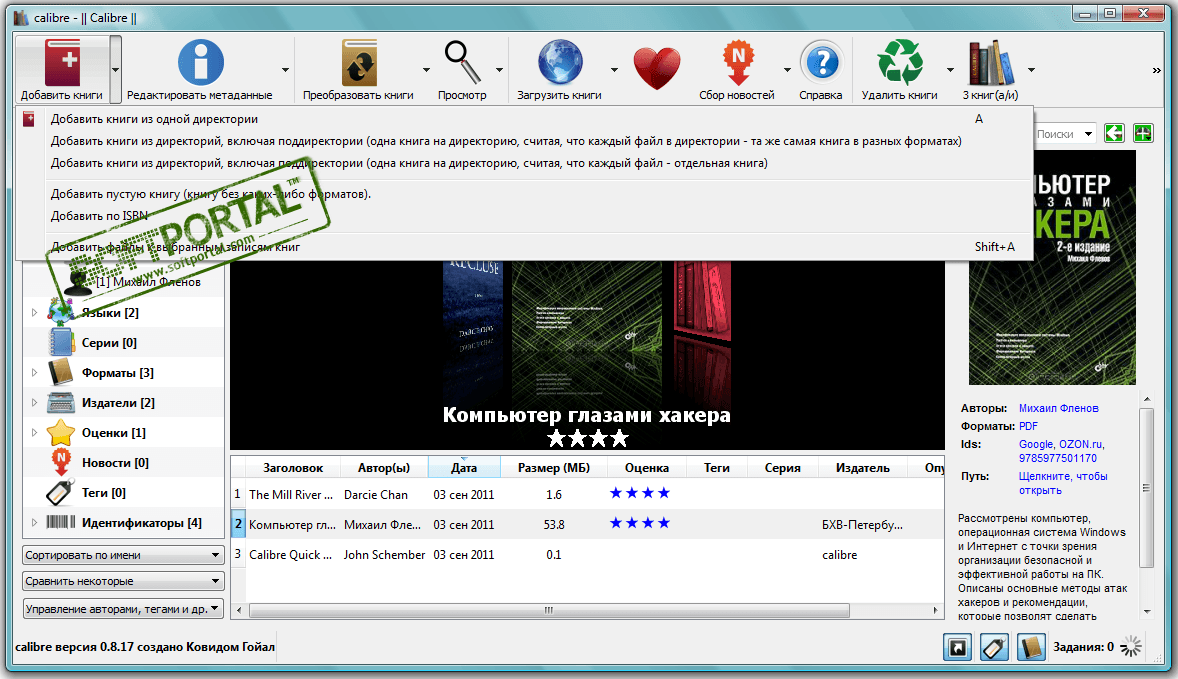Viewport: 1178px width, 679px height.
Task: Open the PDF format link
Action: pos(1028,426)
